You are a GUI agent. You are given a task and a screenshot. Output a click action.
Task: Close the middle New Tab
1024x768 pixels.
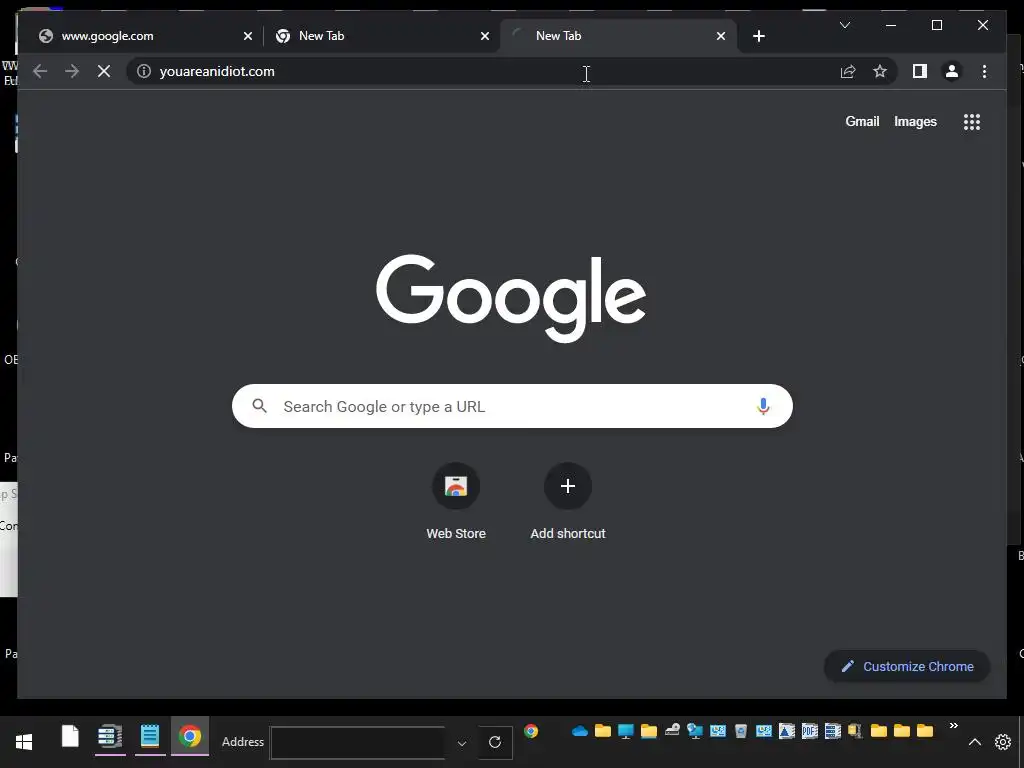(x=485, y=36)
